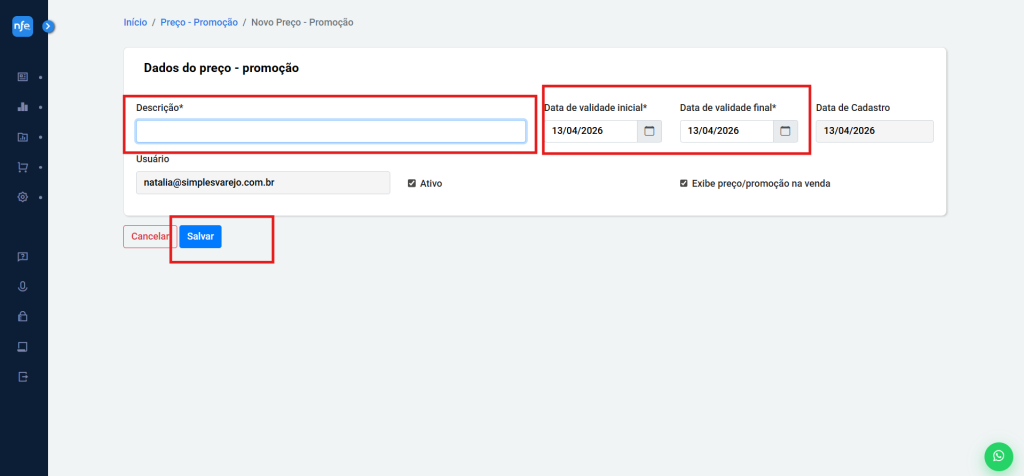The image size is (1024, 476).
Task: Toggle the Ativo checkbox
Action: coord(412,184)
